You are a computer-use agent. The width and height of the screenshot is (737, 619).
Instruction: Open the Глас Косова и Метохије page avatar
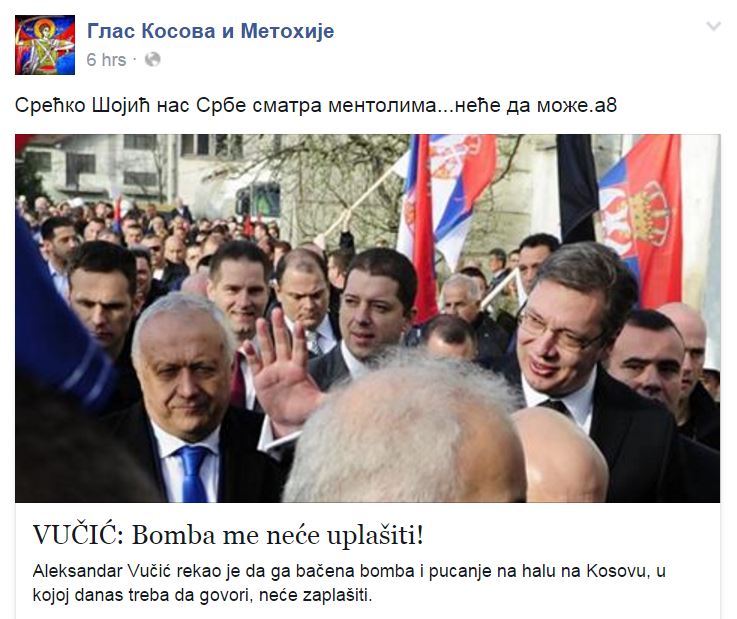[45, 45]
